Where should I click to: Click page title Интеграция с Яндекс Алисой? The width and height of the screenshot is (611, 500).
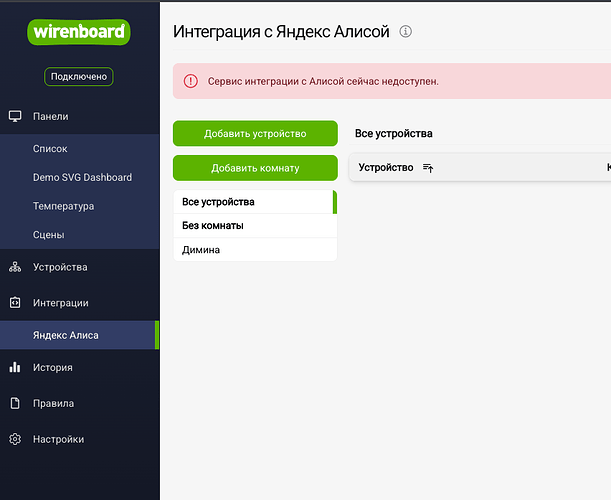(281, 32)
